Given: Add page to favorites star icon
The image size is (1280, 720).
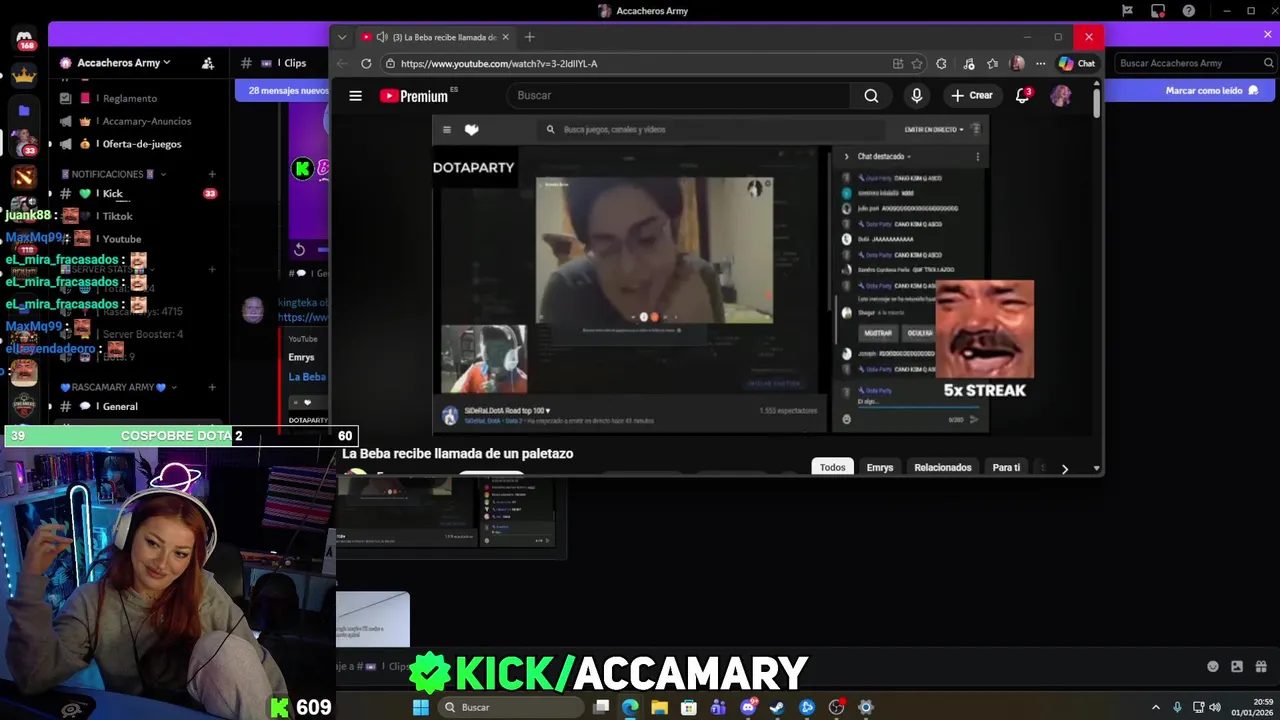Looking at the screenshot, I should [x=917, y=63].
